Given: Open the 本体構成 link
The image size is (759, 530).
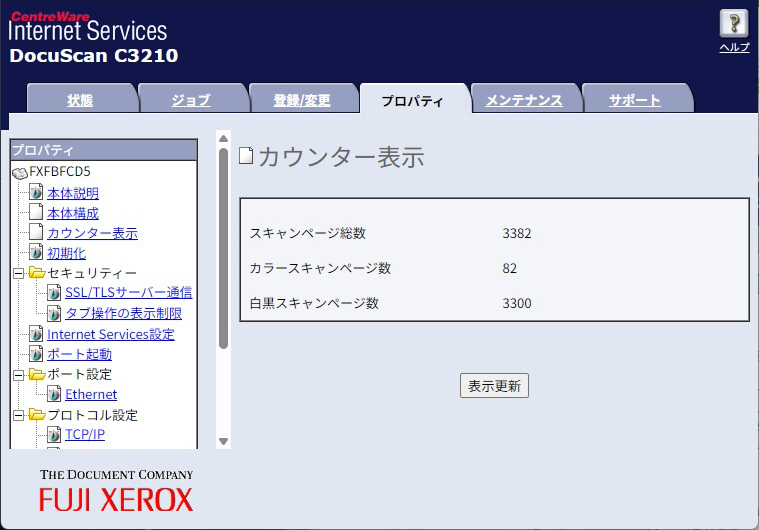Looking at the screenshot, I should 73,213.
